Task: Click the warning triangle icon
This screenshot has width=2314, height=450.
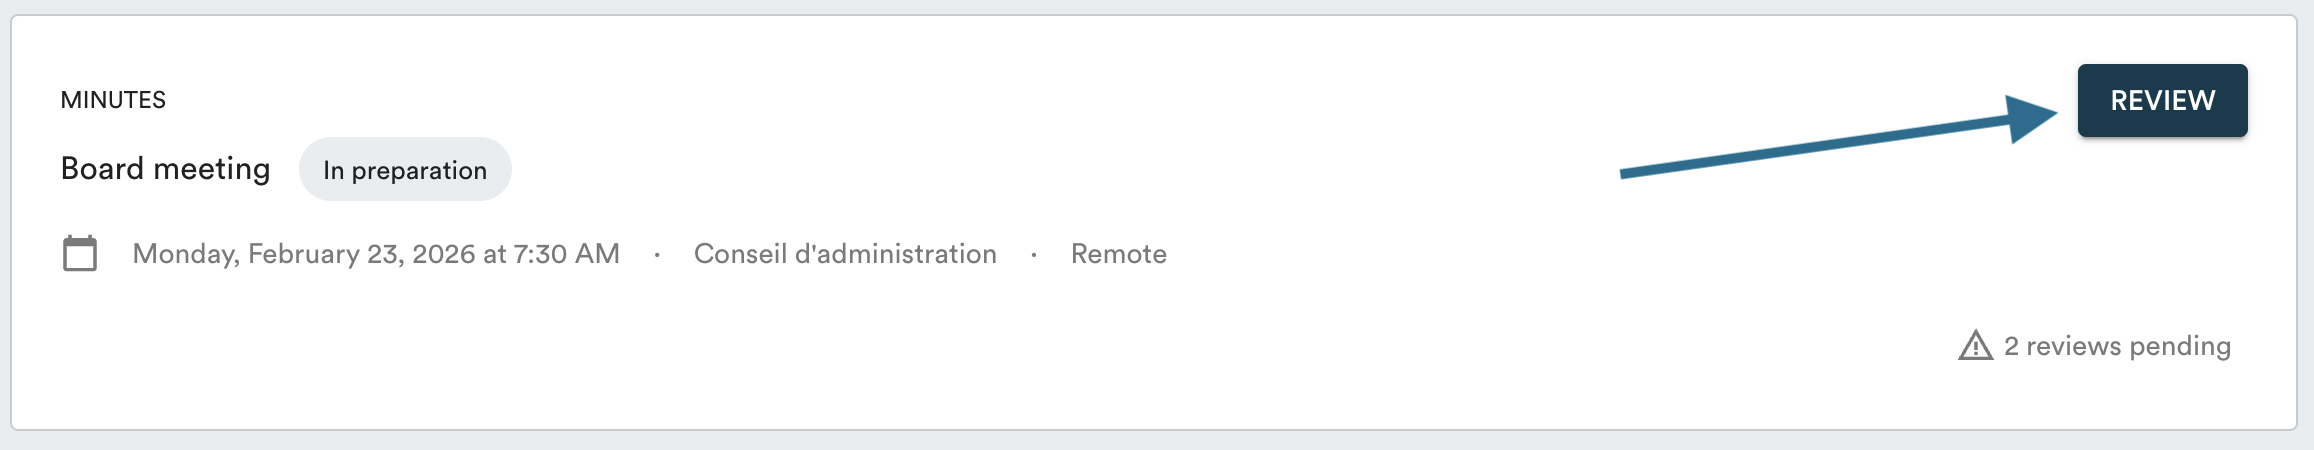Action: [x=1975, y=346]
